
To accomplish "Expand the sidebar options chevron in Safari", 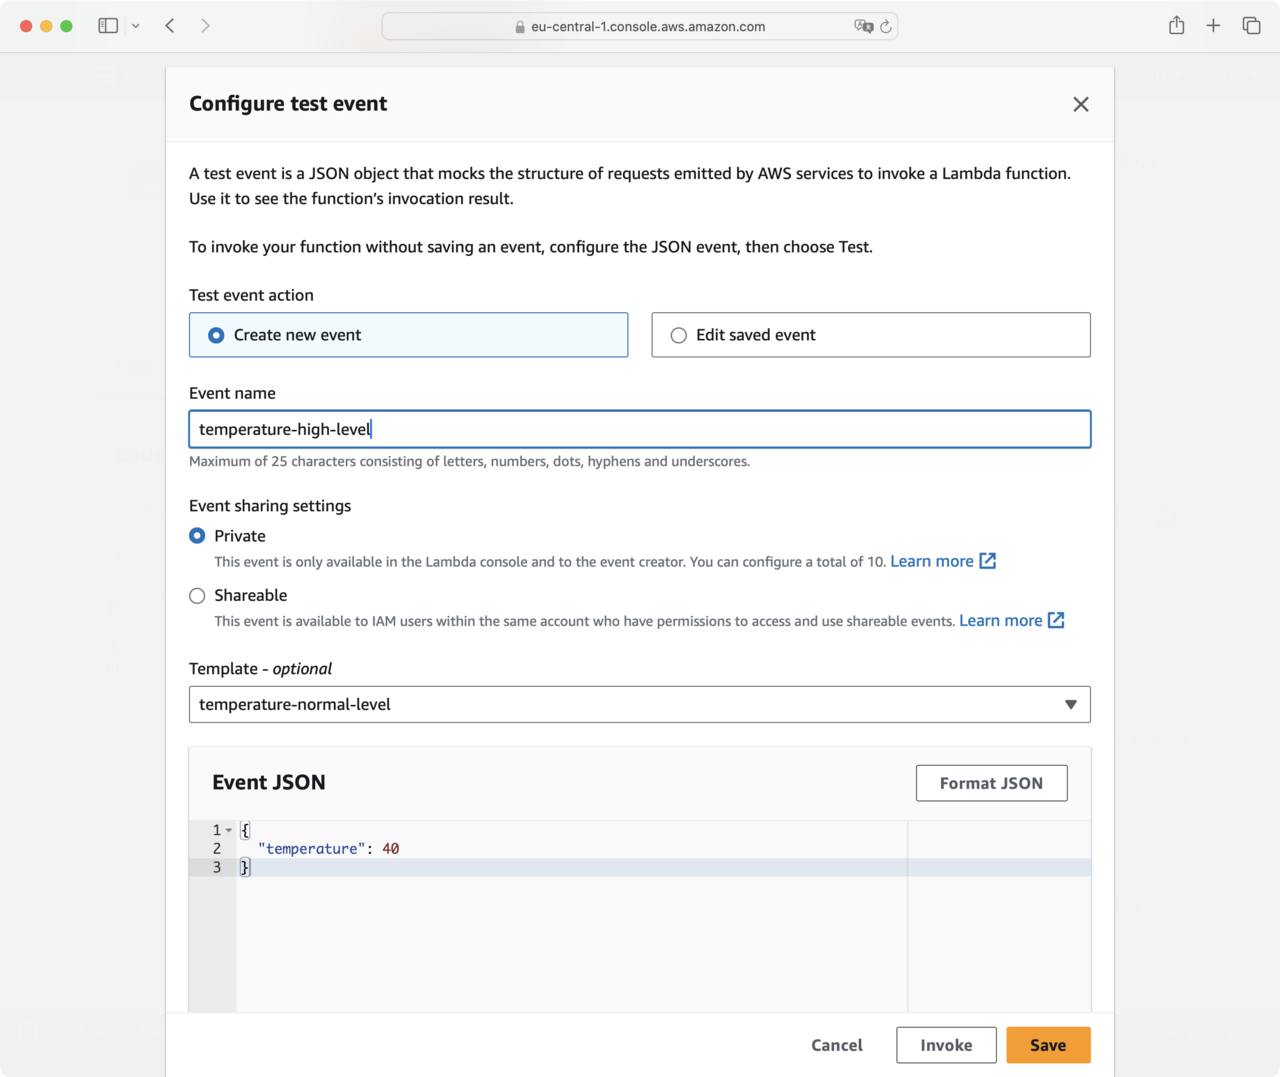I will pyautogui.click(x=136, y=26).
